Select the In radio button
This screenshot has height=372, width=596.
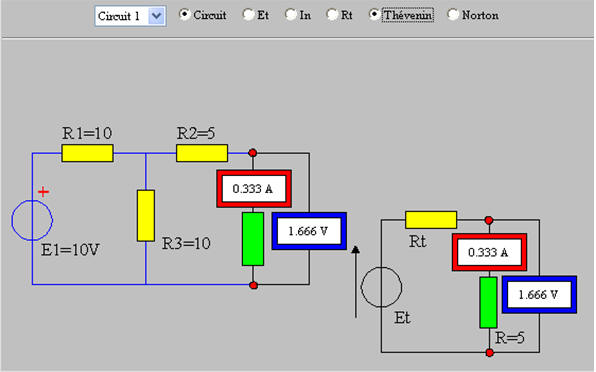[x=291, y=15]
